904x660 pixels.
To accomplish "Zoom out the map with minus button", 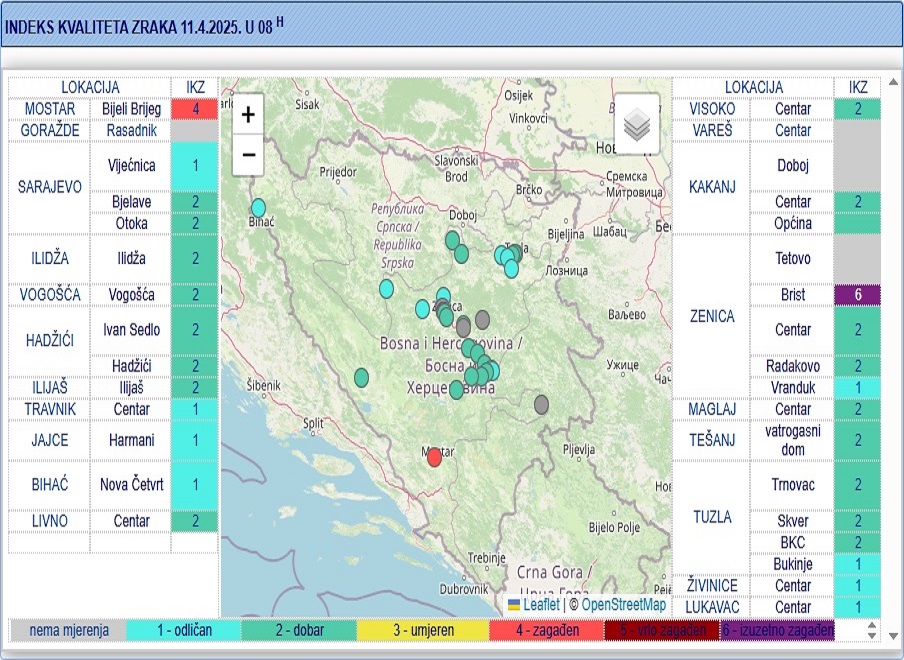I will [248, 155].
